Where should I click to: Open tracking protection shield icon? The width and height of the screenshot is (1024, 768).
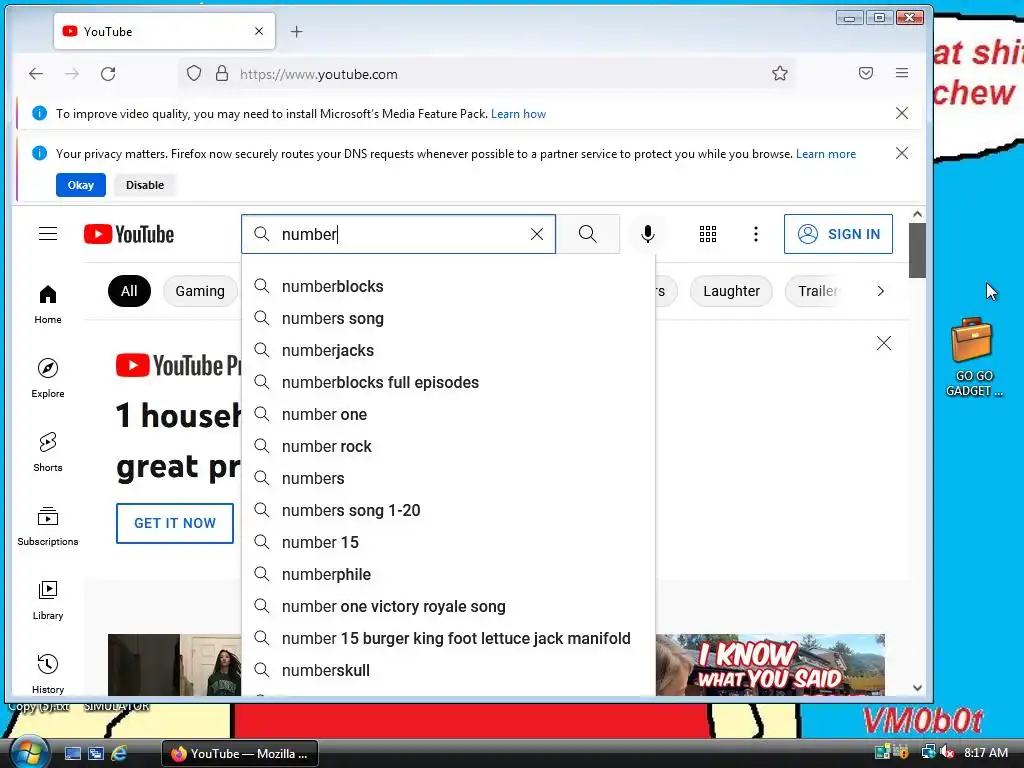pos(194,73)
